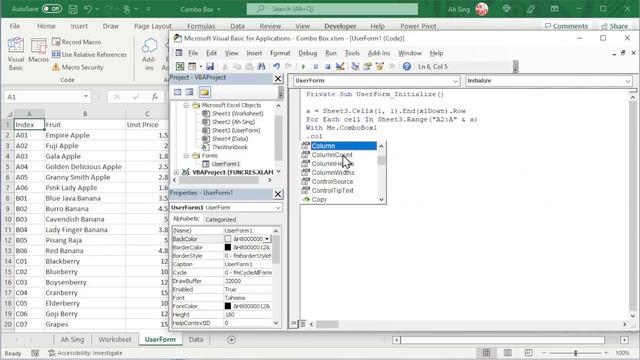The image size is (640, 360).
Task: Open the Comments pane button
Action: (x=567, y=26)
